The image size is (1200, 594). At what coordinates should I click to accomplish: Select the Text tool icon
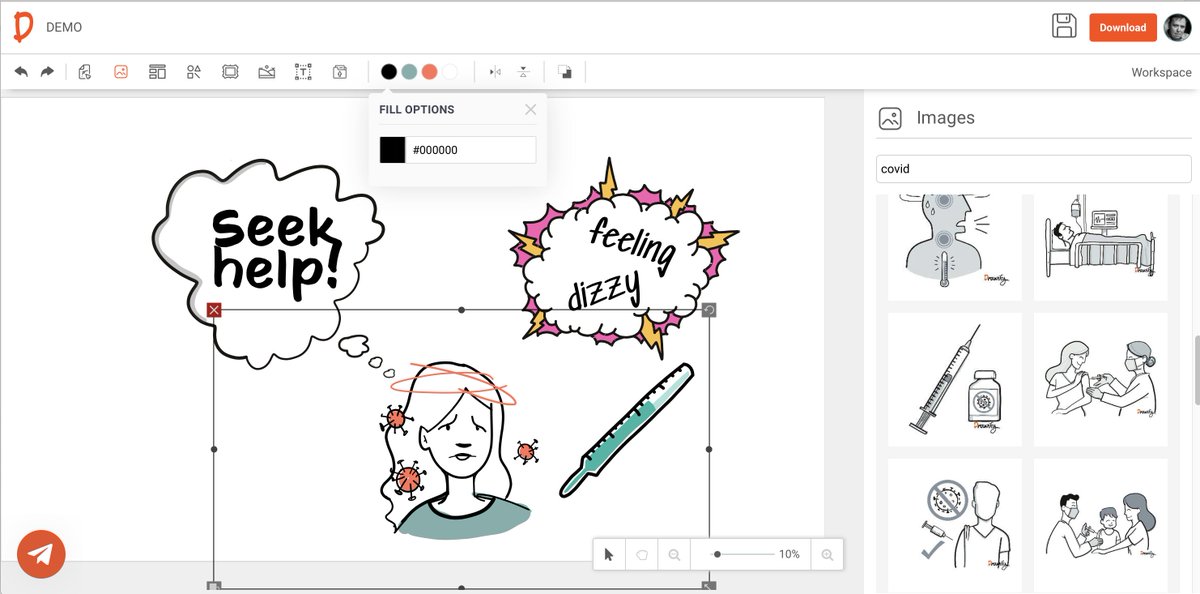point(303,71)
